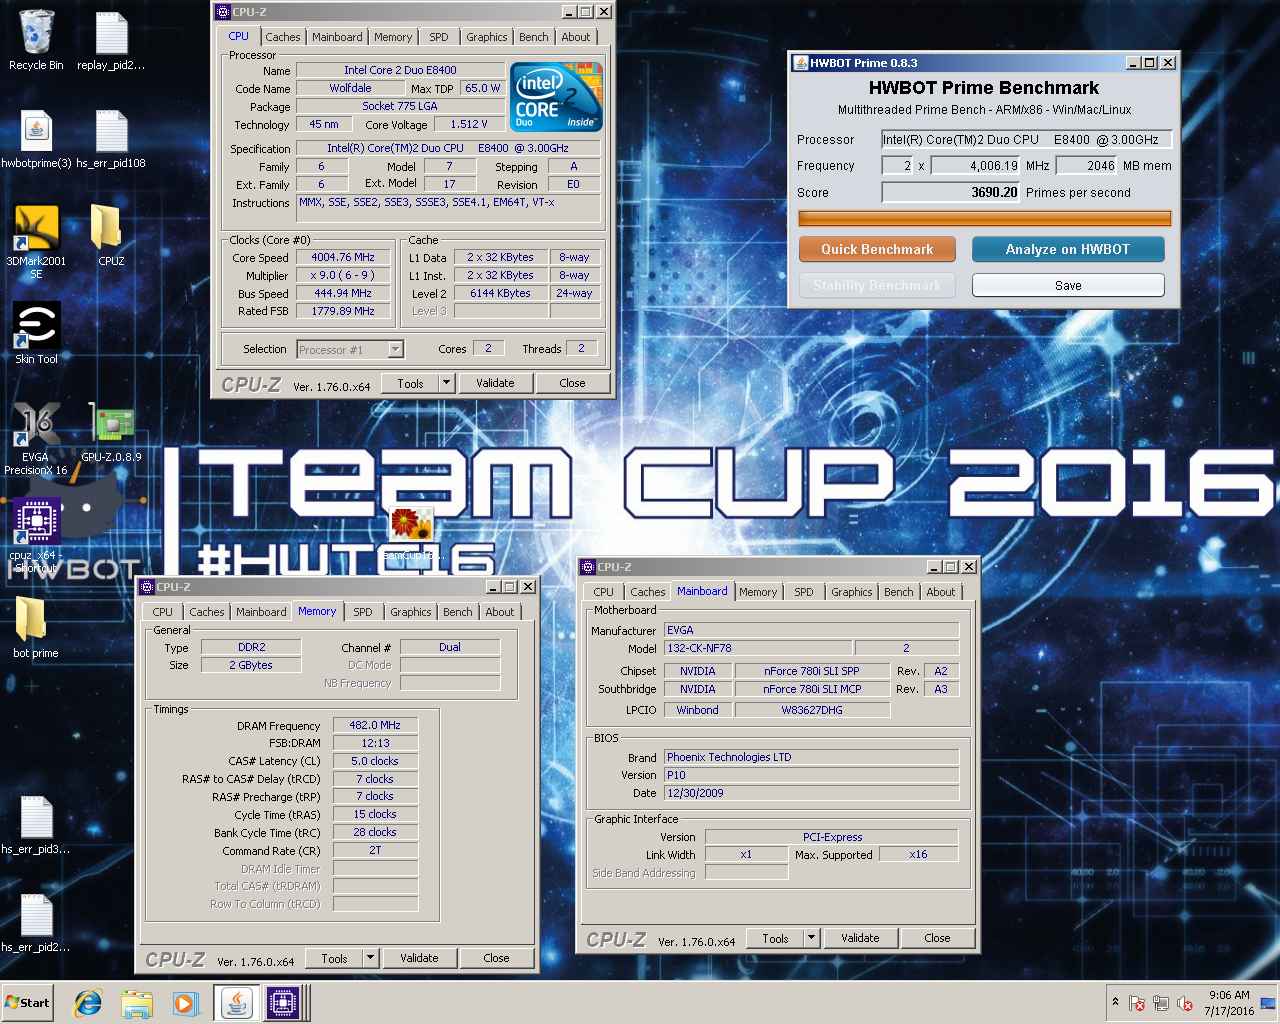Screen dimensions: 1280x1024
Task: Select the teamcup flower image icon
Action: pos(411,527)
